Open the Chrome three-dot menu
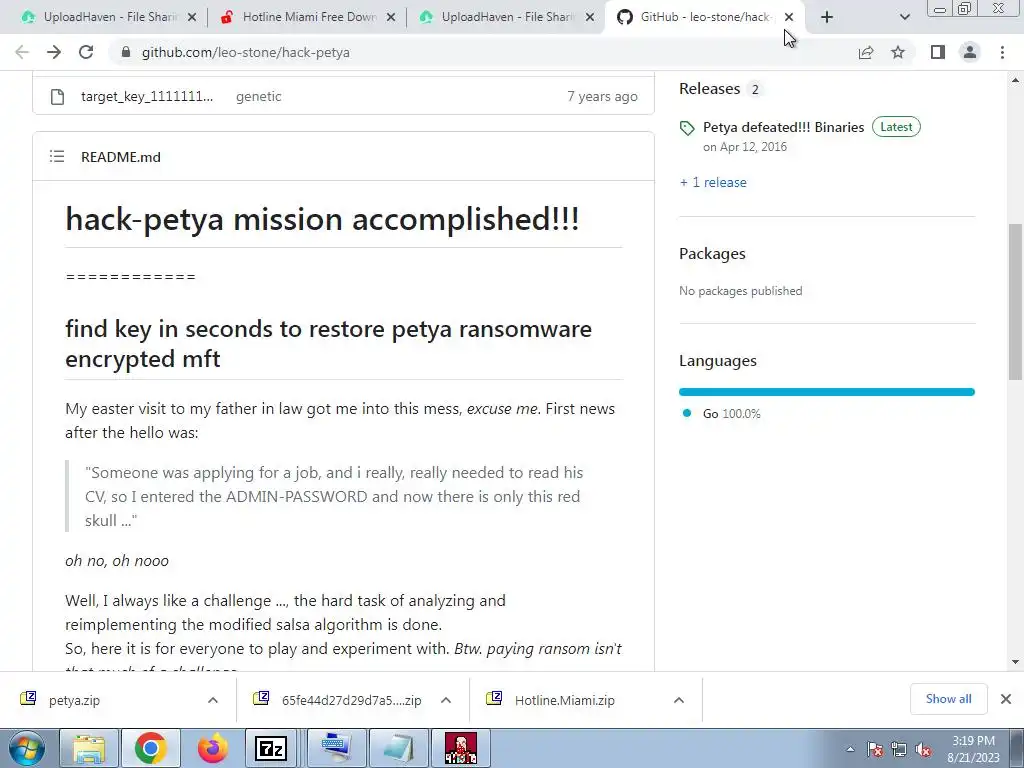Image resolution: width=1024 pixels, height=768 pixels. point(1002,52)
